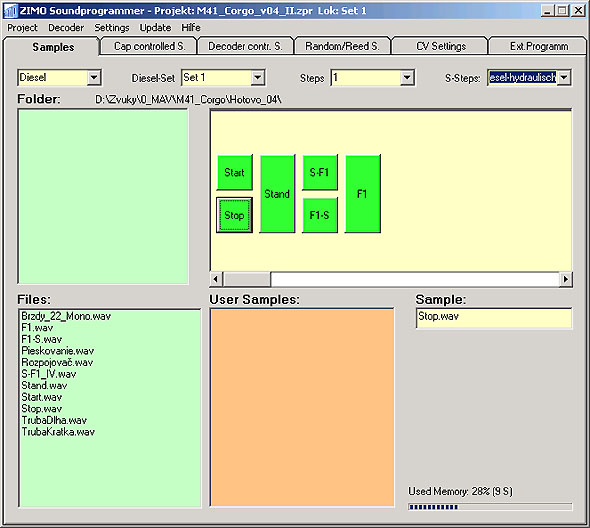Click the Used Memory: 28% (9 S) label
Image resolution: width=590 pixels, height=528 pixels.
click(x=460, y=491)
